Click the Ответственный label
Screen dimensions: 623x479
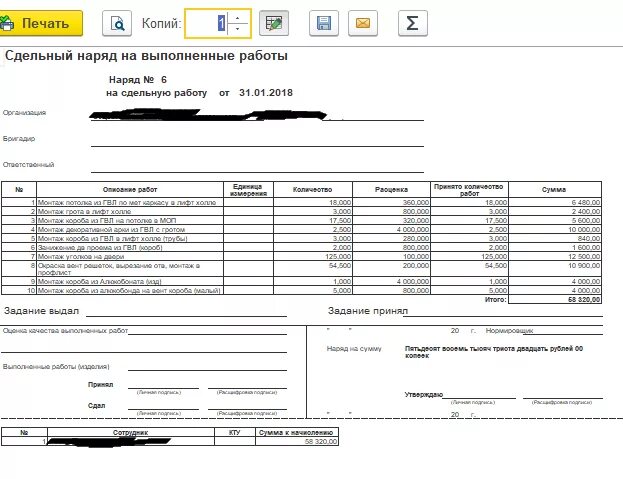click(x=28, y=164)
